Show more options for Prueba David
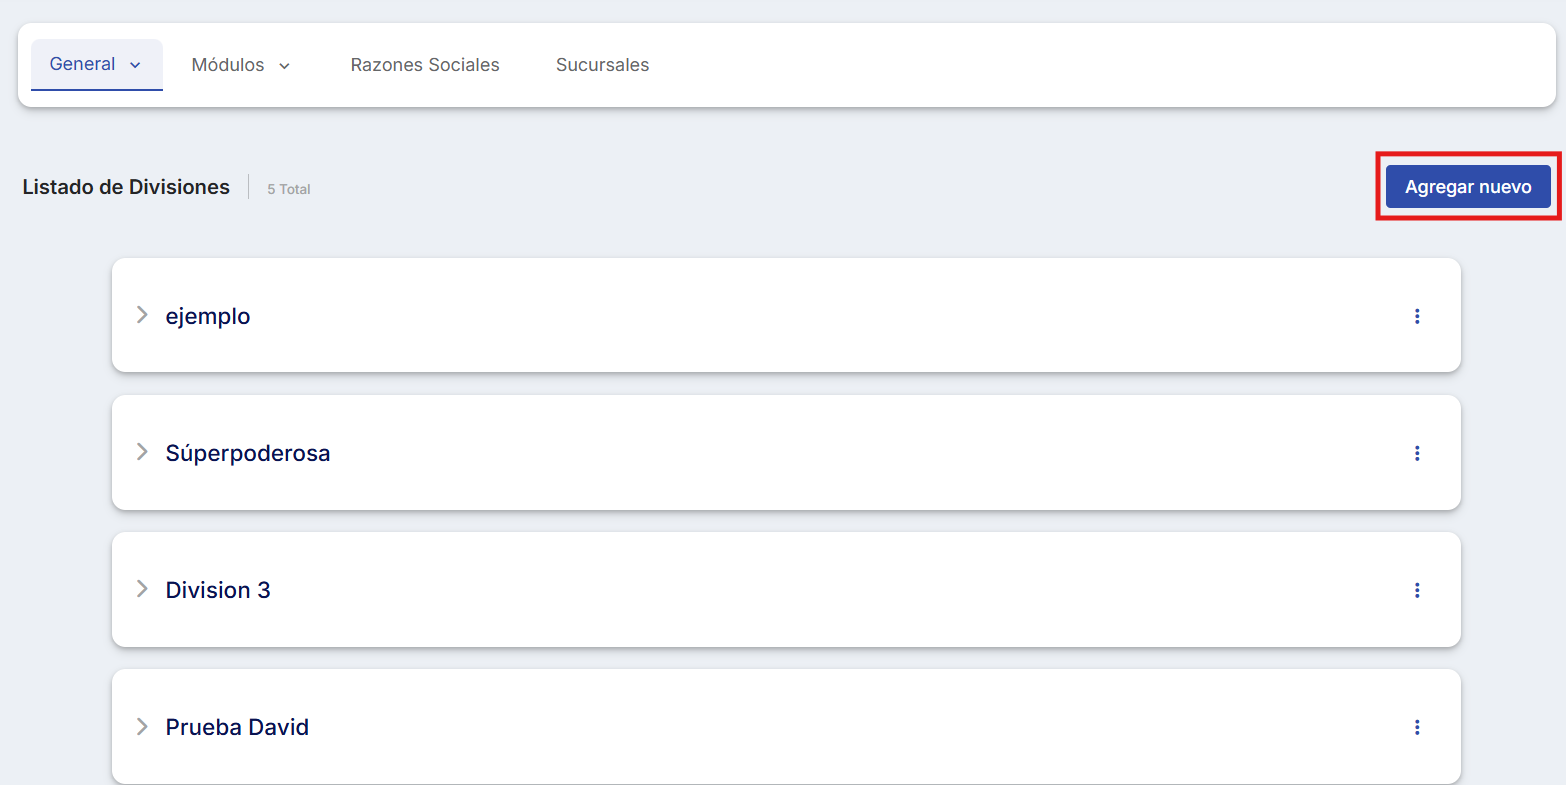Viewport: 1566px width, 785px height. coord(1417,727)
